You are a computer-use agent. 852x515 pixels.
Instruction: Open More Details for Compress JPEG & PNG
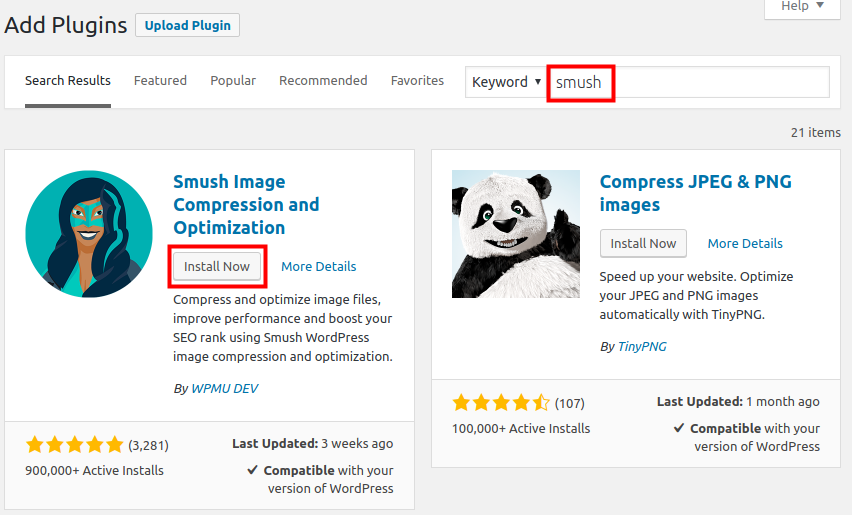pos(745,243)
